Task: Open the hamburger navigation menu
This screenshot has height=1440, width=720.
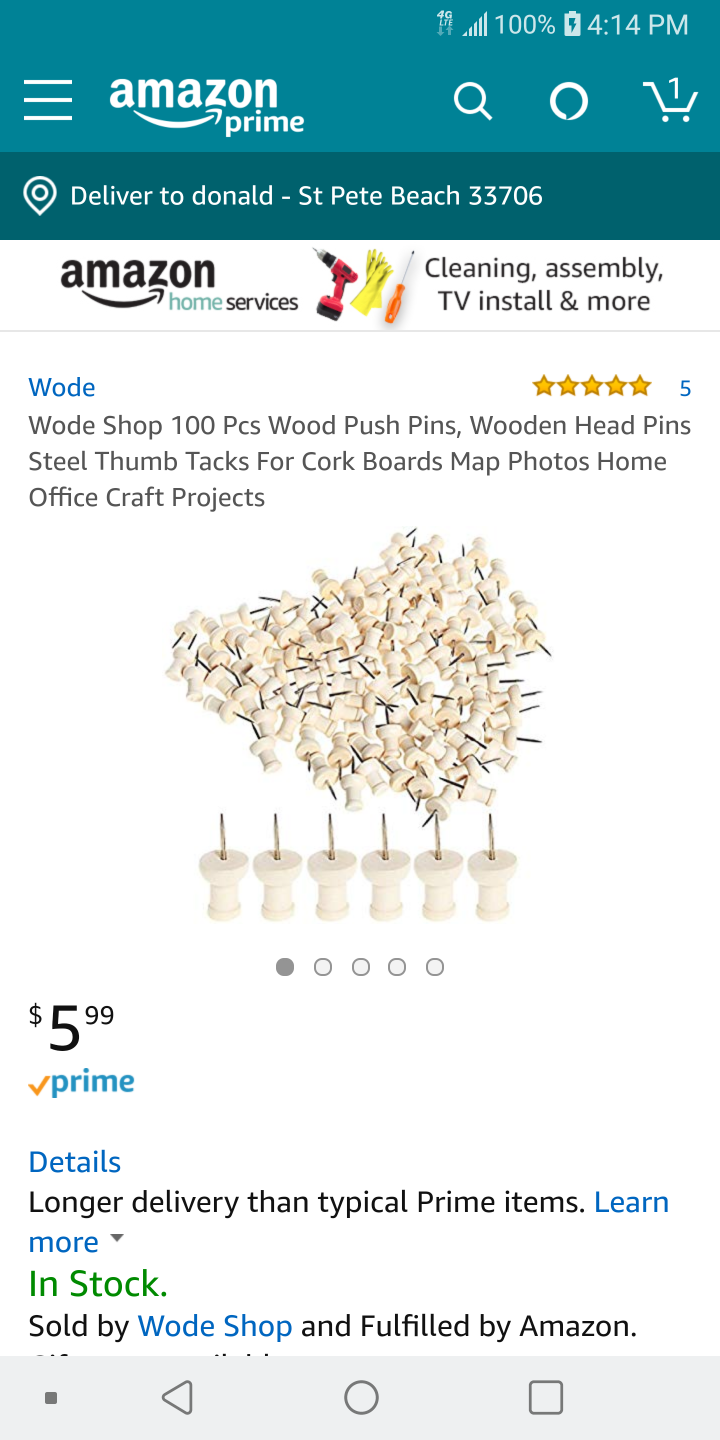Action: coord(48,101)
